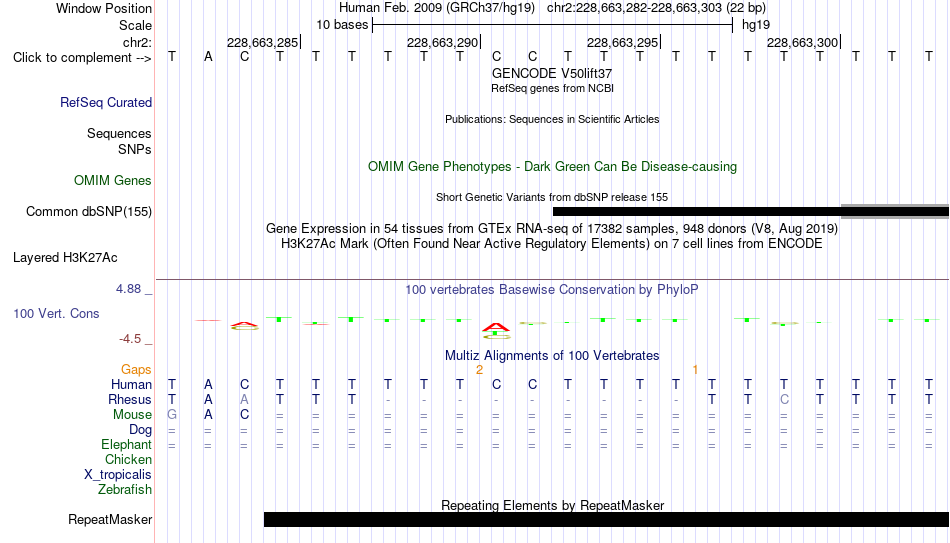Click the '10 bases' scale bar text
Screen dimensions: 950x543
[342, 25]
